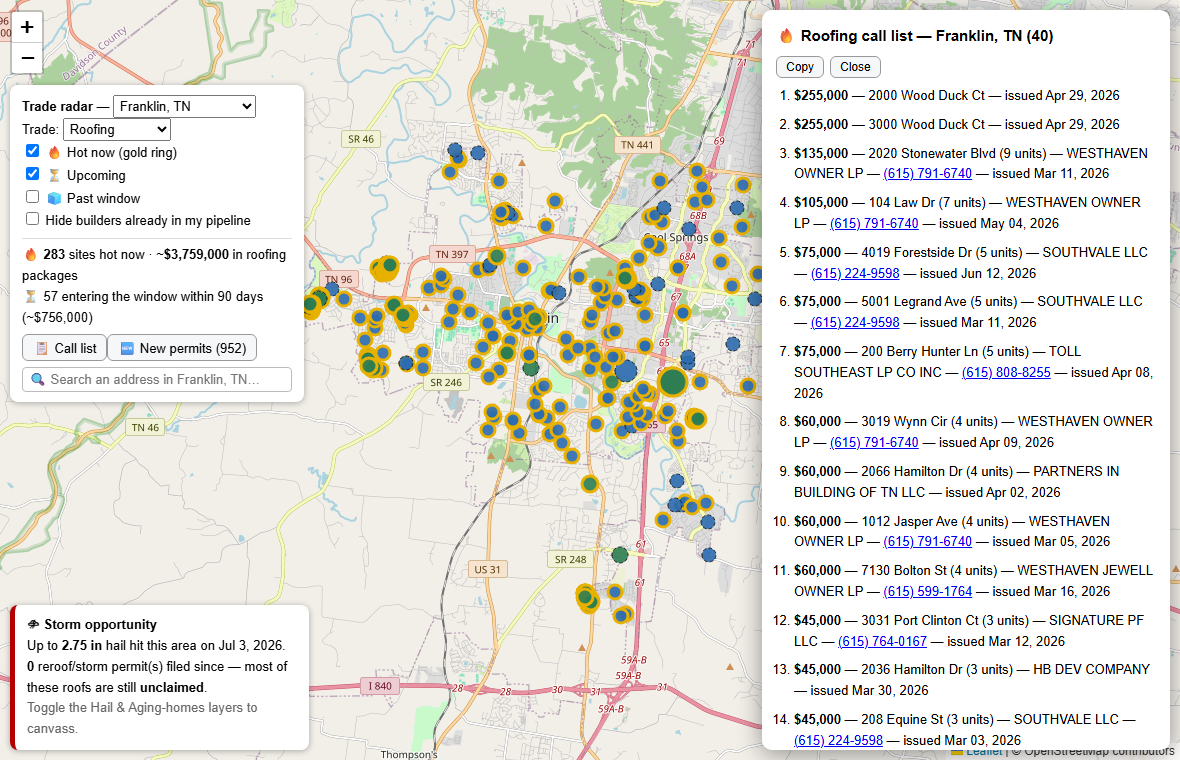Enable the Past window checkbox

32,197
